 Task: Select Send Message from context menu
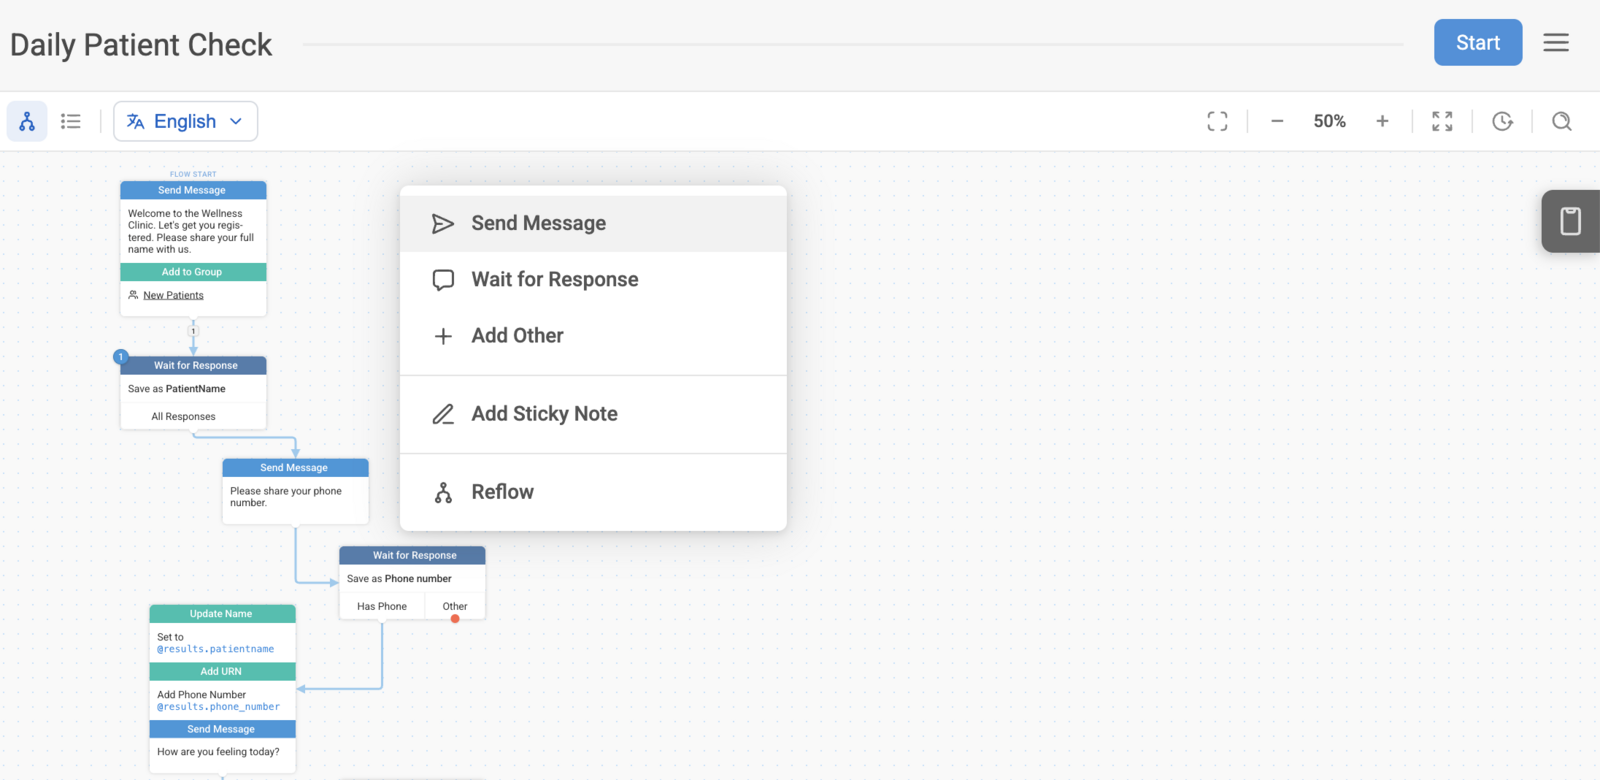point(593,223)
